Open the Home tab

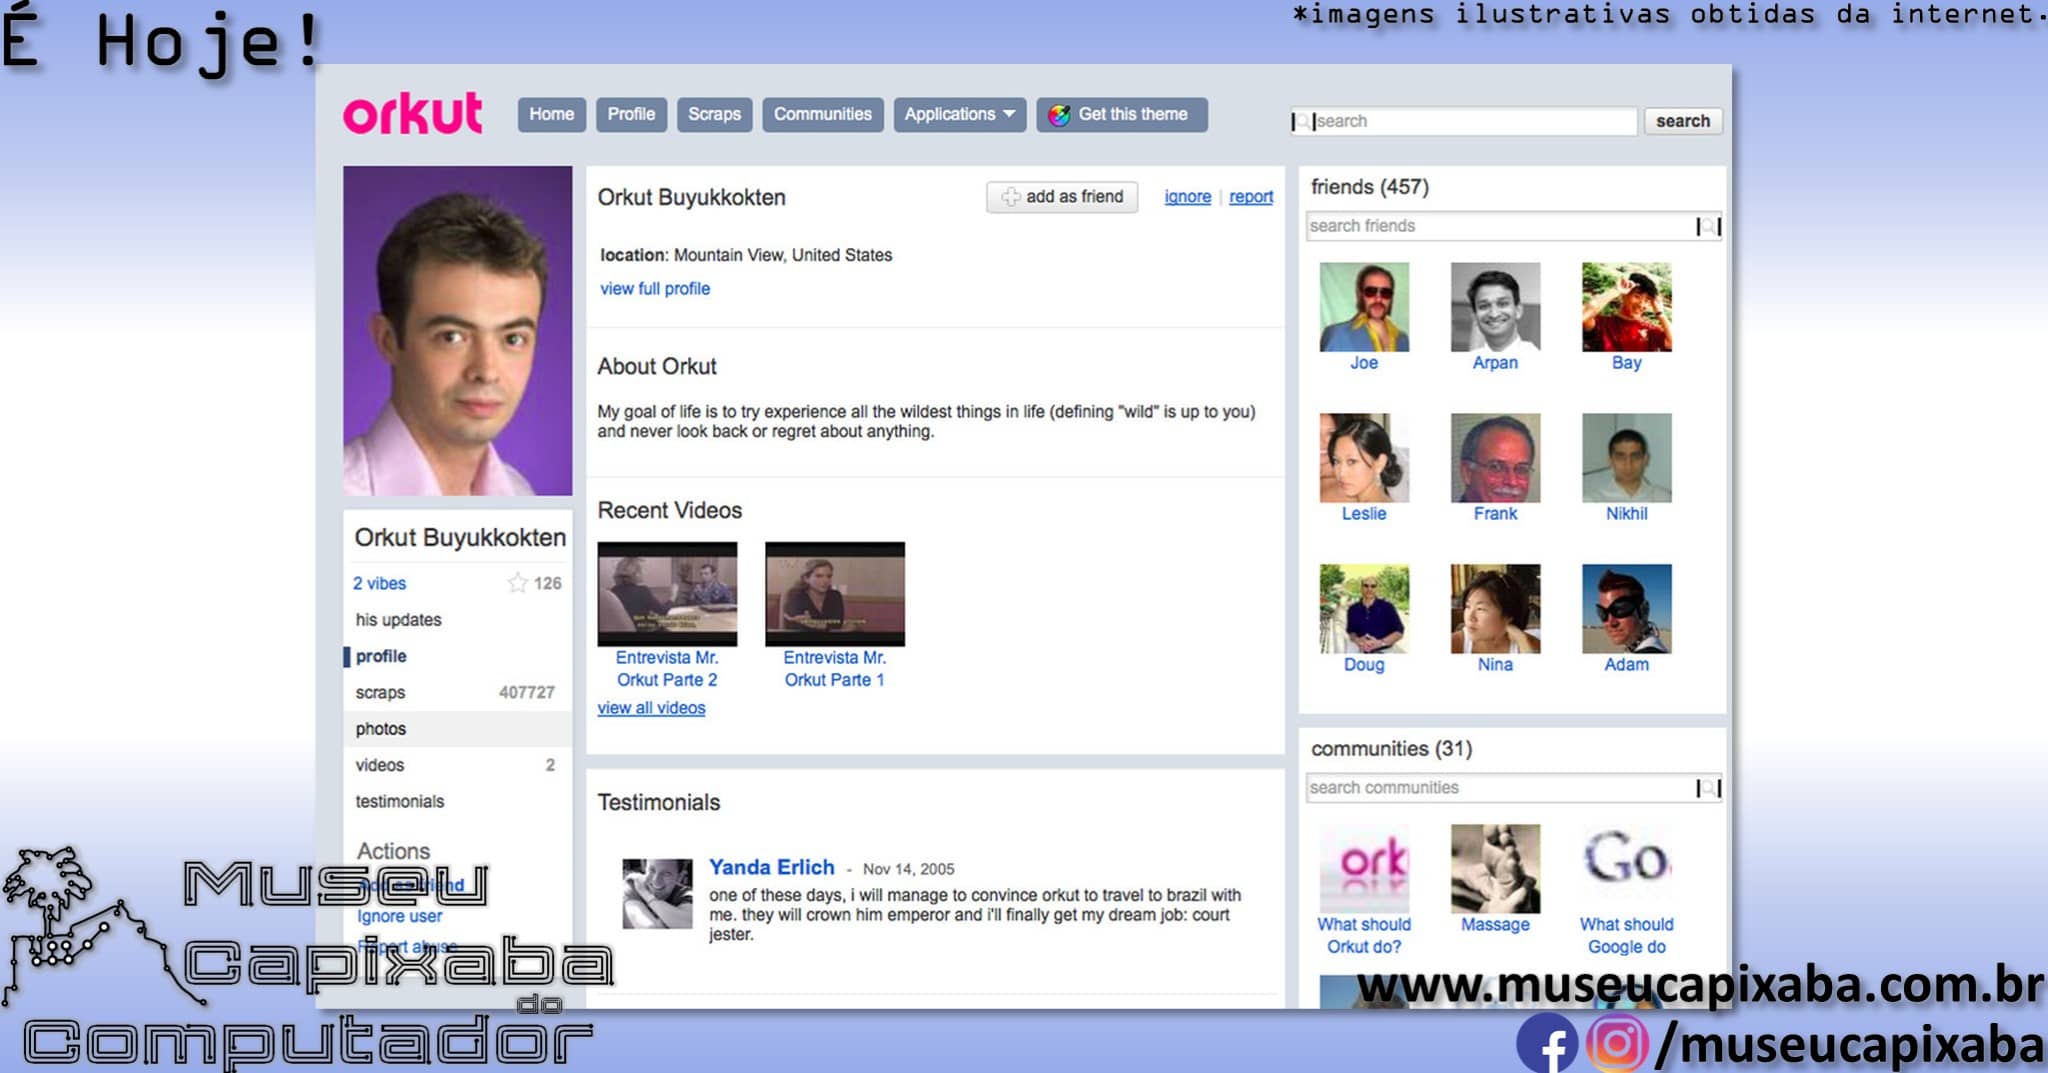pyautogui.click(x=551, y=114)
